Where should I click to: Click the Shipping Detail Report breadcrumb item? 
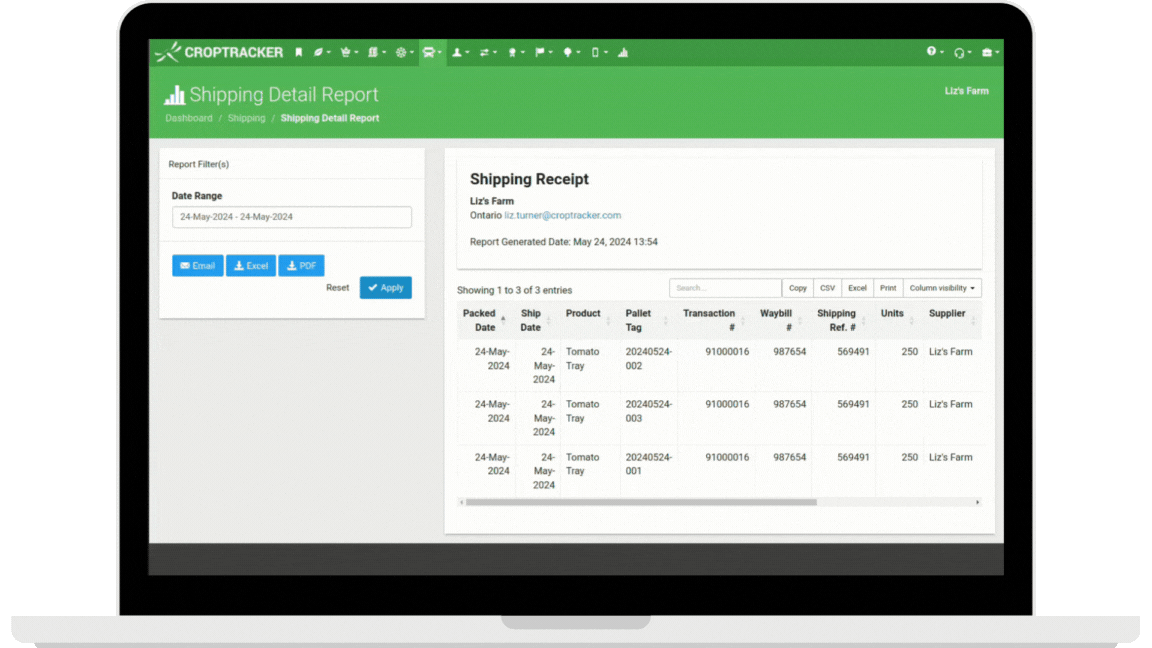330,118
